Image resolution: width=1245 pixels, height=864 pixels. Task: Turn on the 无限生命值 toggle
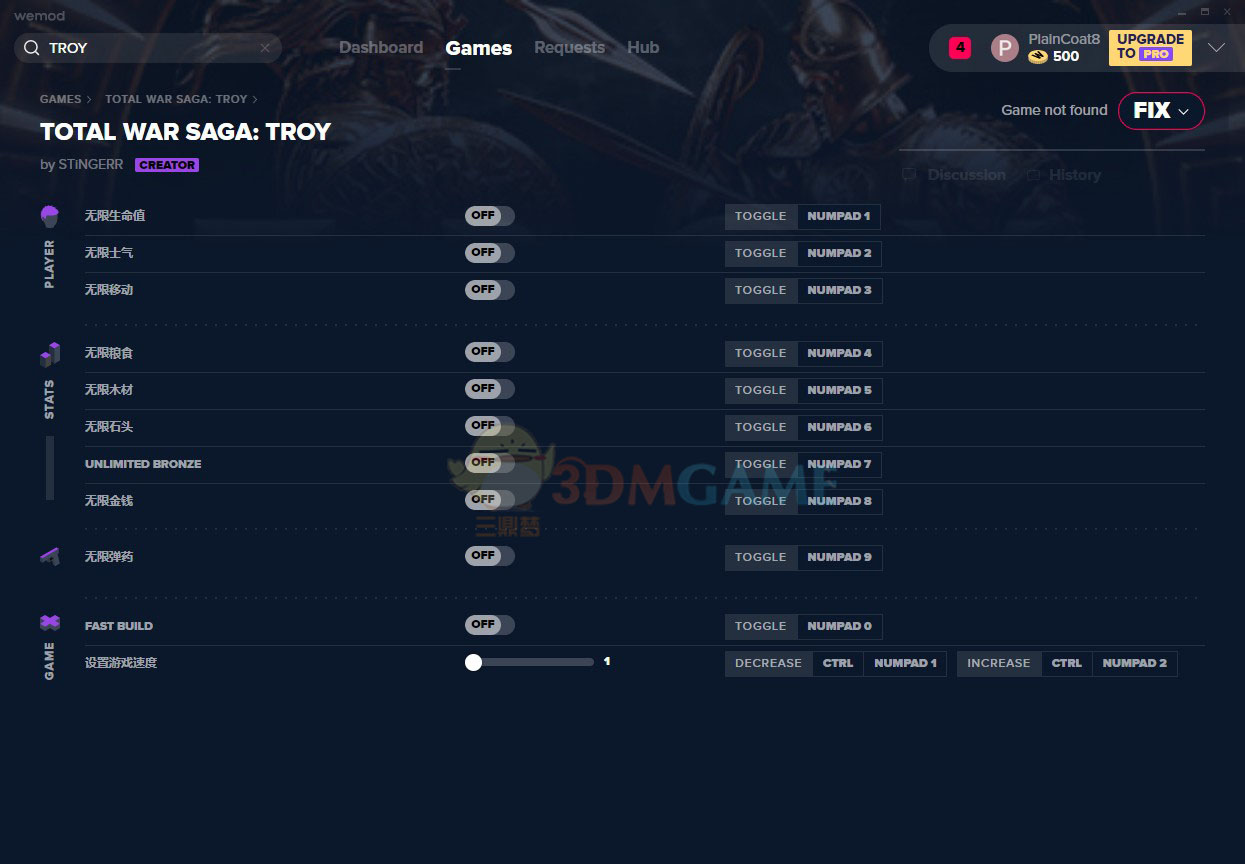pyautogui.click(x=489, y=216)
